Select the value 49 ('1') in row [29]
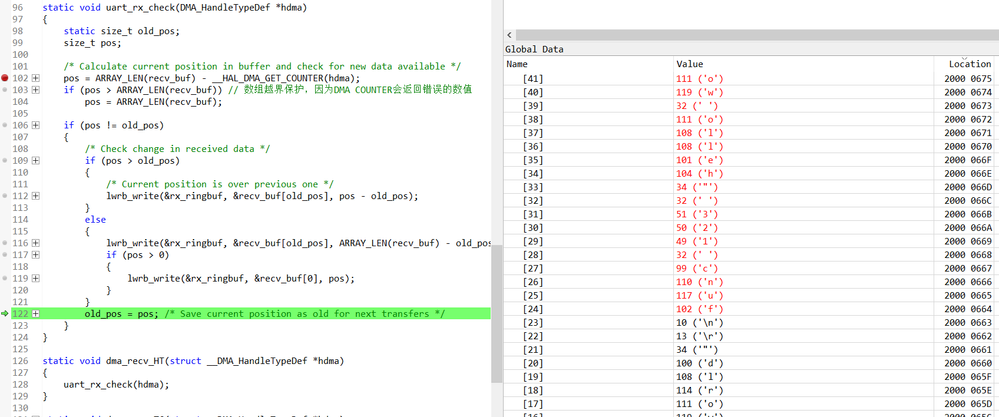This screenshot has height=417, width=999. coord(697,241)
